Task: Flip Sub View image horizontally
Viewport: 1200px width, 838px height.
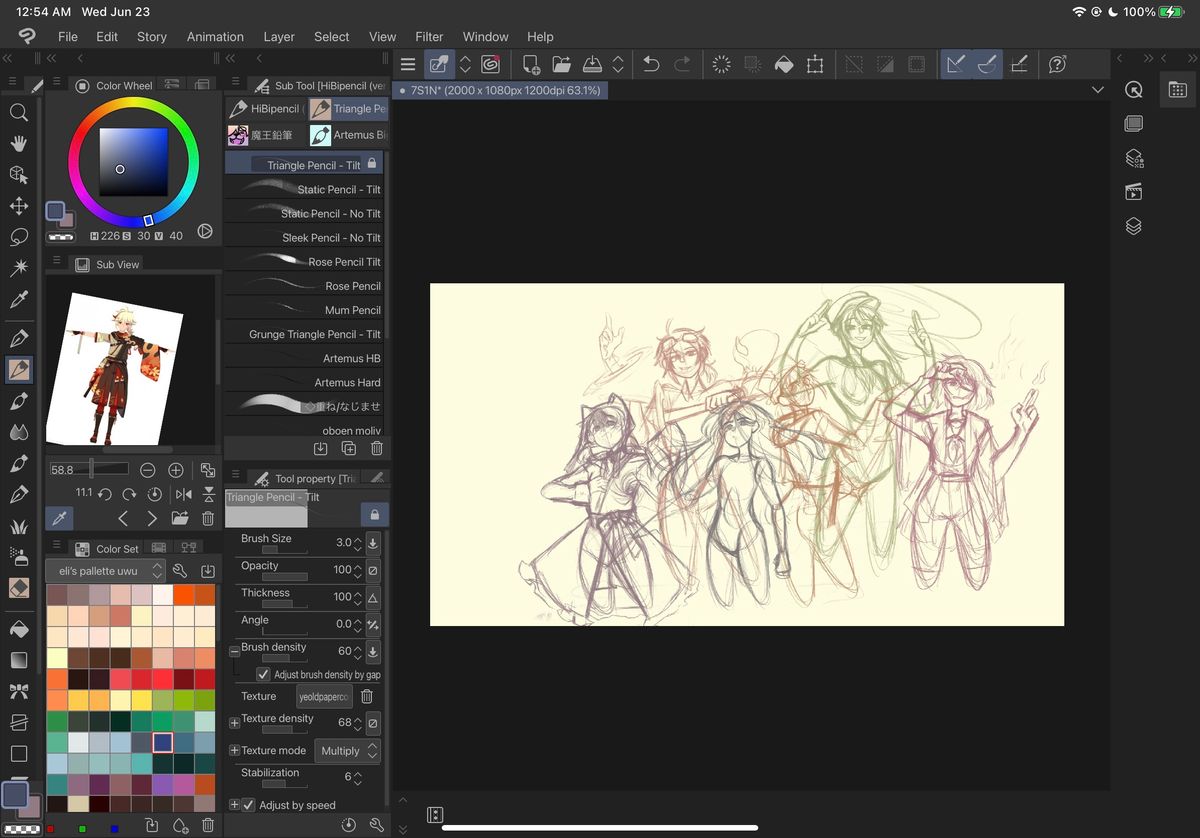Action: click(183, 494)
